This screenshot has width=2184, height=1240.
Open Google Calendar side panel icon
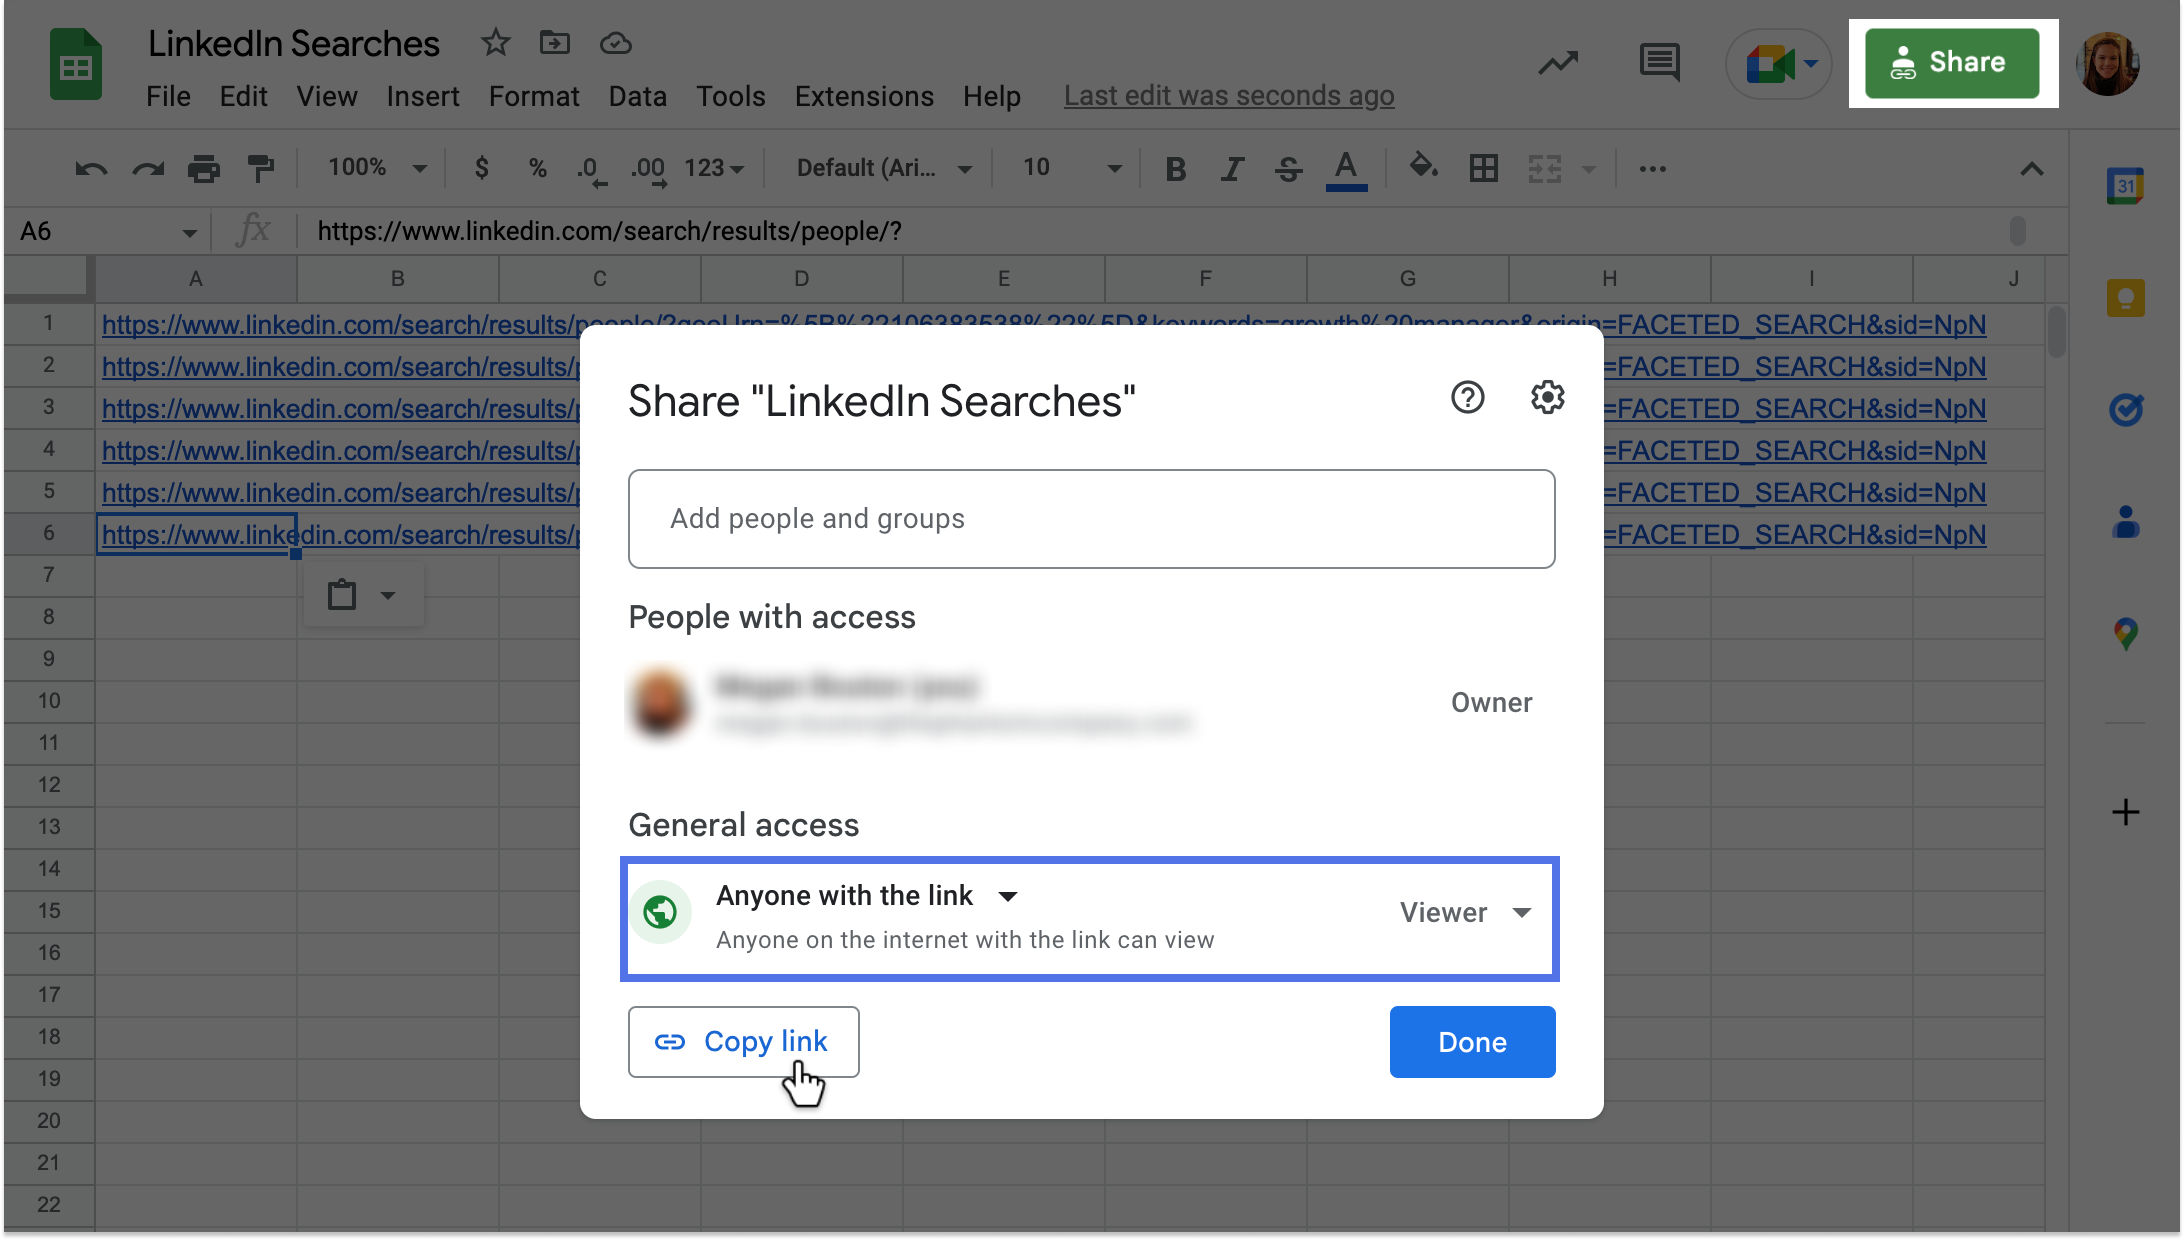[x=2125, y=186]
